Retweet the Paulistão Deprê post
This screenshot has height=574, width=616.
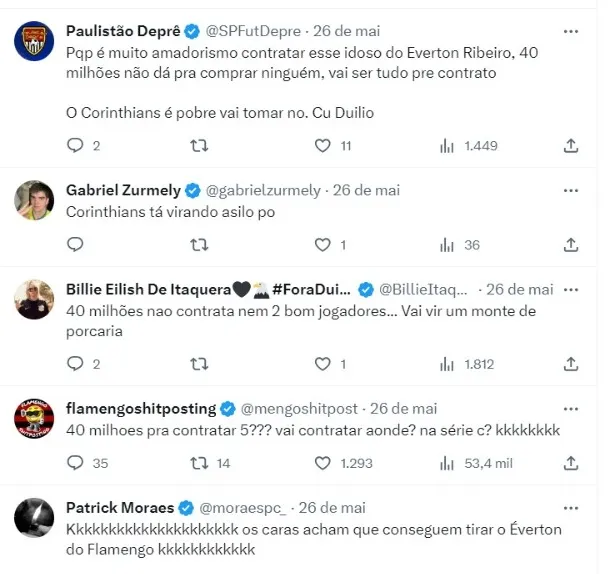199,146
